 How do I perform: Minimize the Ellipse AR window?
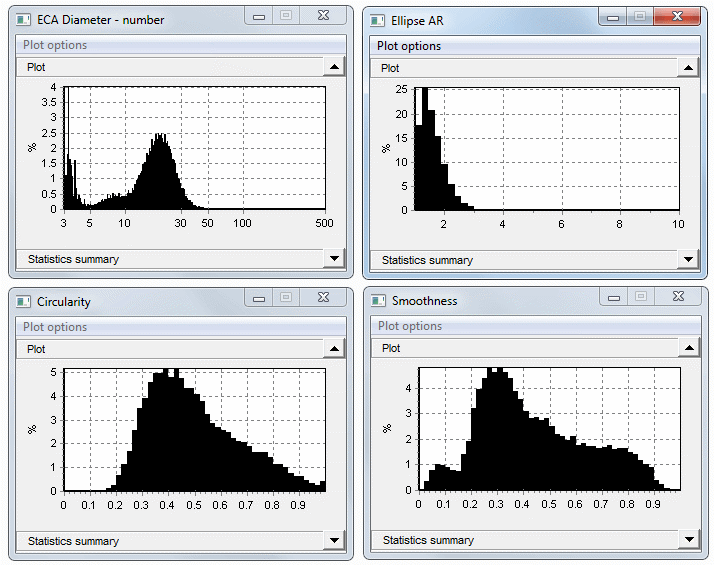tap(613, 17)
